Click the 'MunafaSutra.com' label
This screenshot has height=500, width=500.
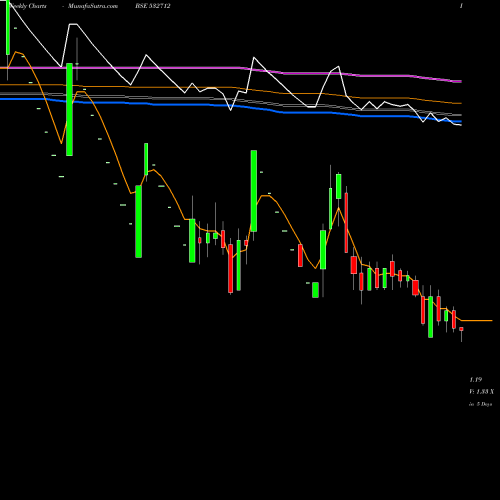coord(93,6)
